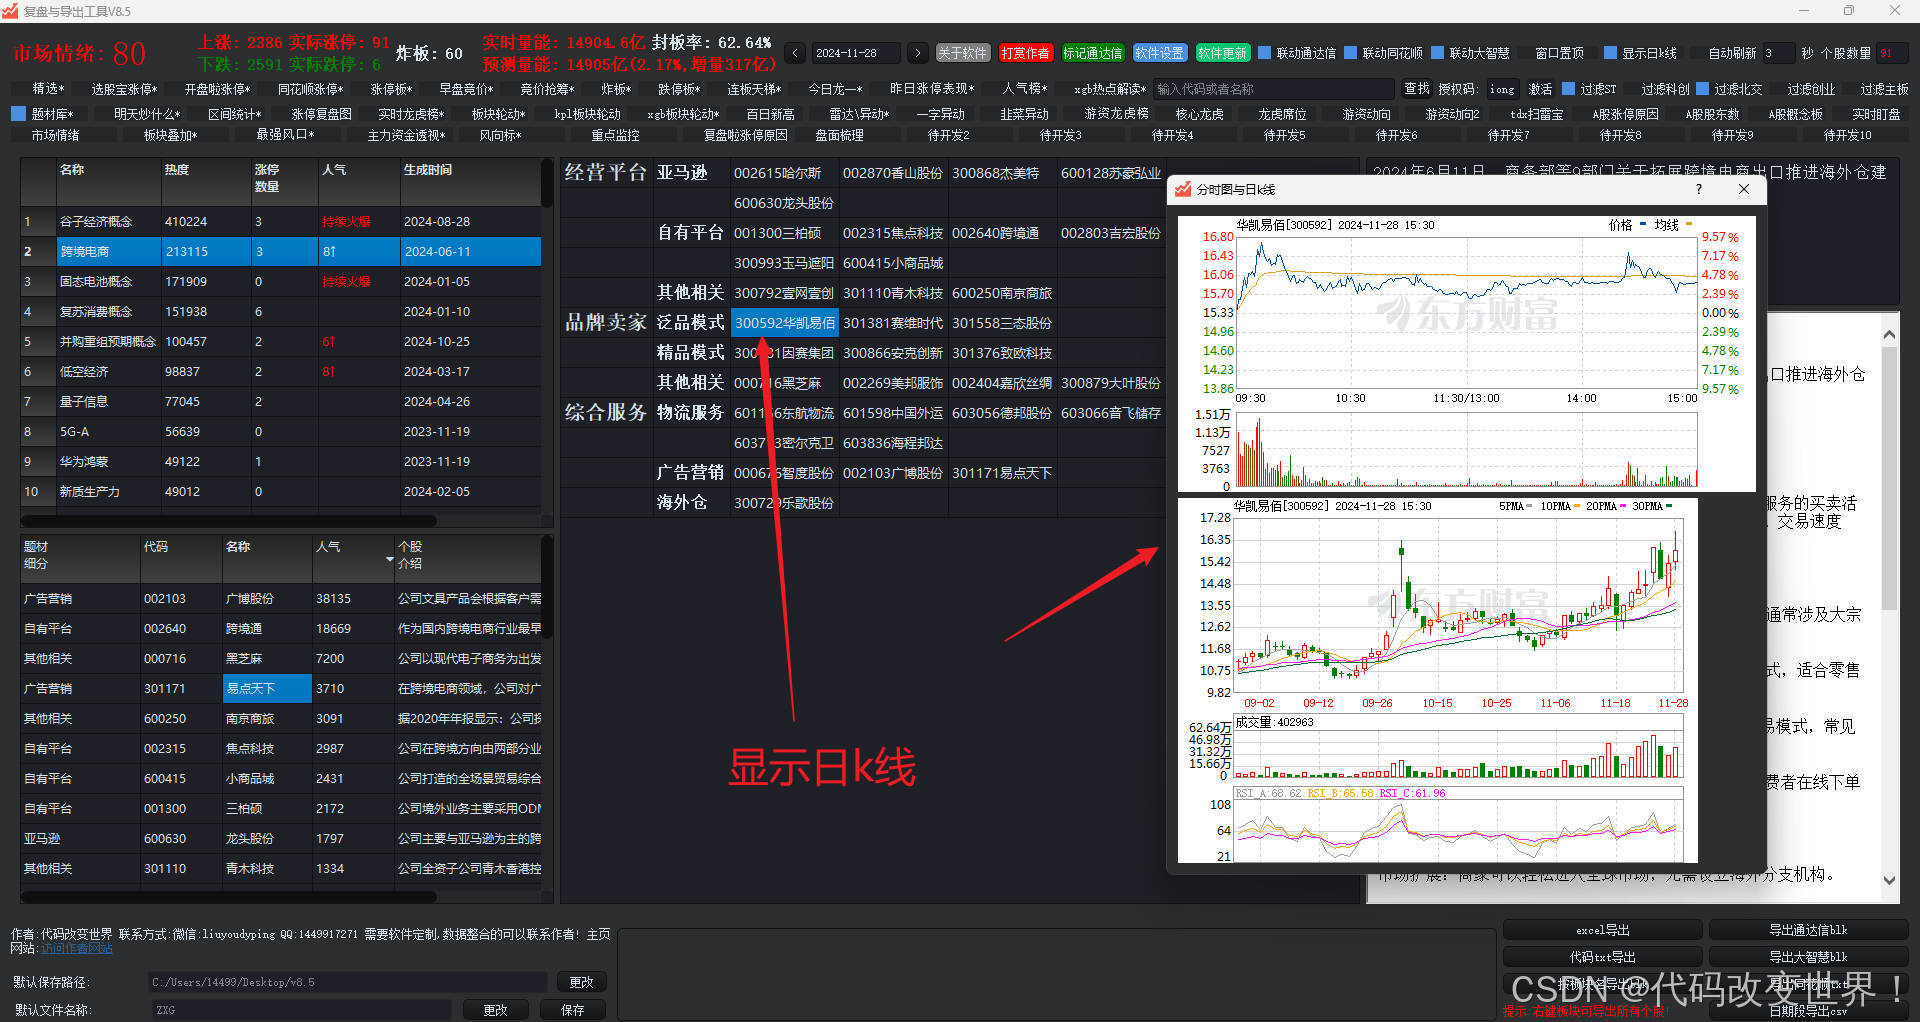Toggle 自动刷新 option
The image size is (1920, 1022).
[x=1723, y=53]
